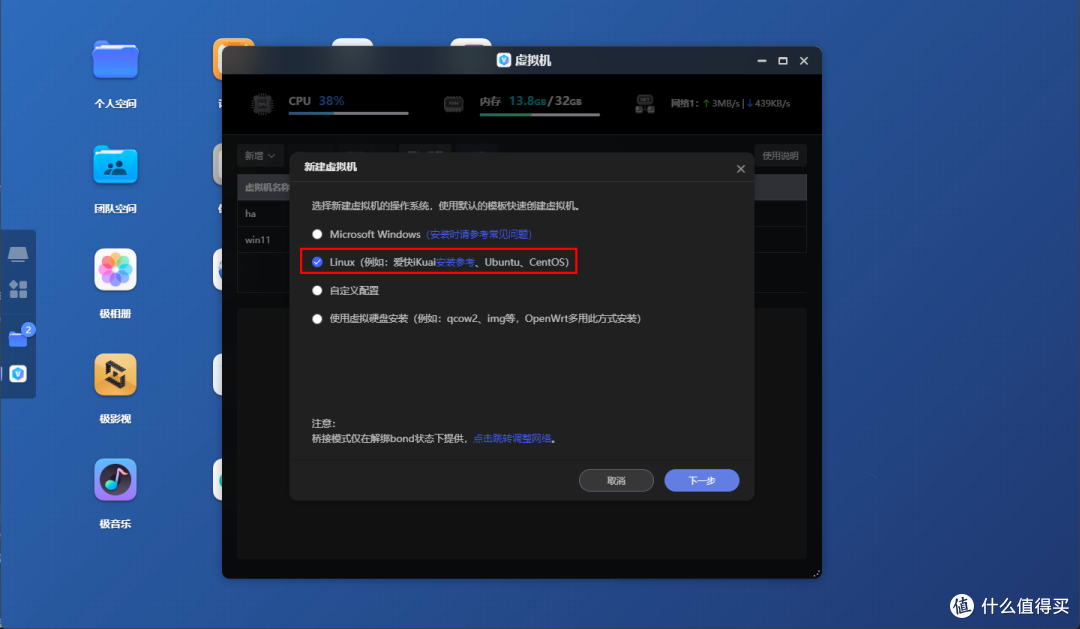This screenshot has height=629, width=1080.
Task: Click the CPU usage icon in the toolbar
Action: click(262, 102)
